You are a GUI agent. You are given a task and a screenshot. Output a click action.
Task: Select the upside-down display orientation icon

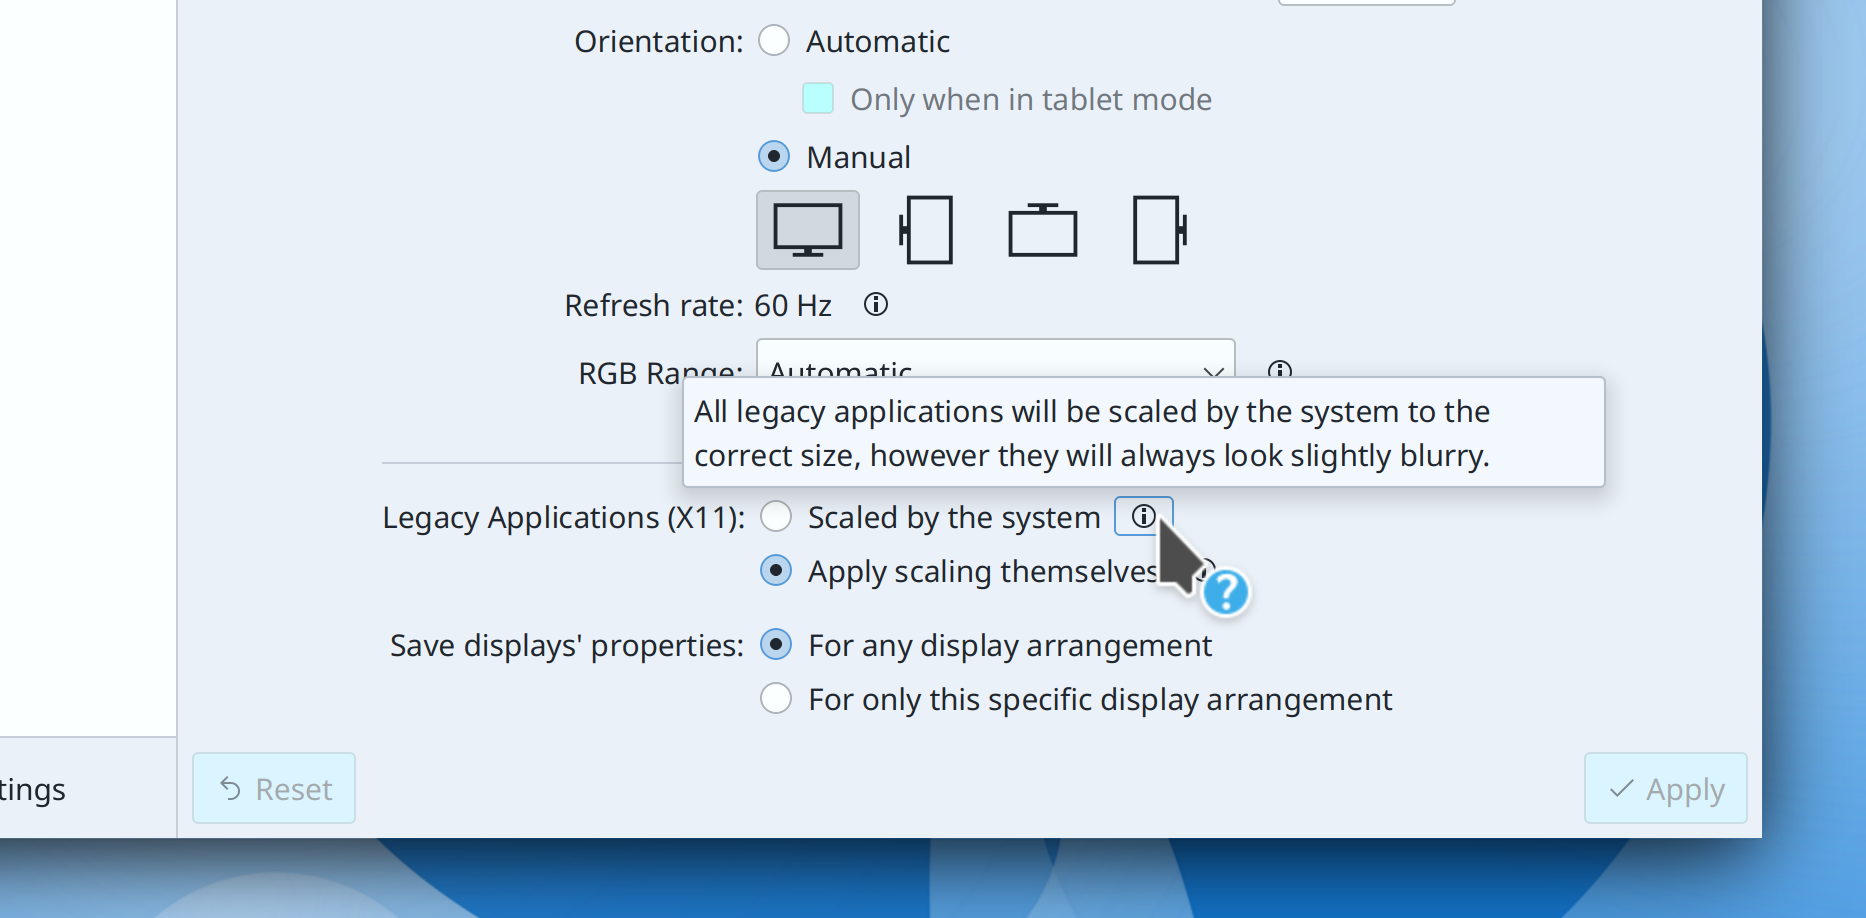1042,230
